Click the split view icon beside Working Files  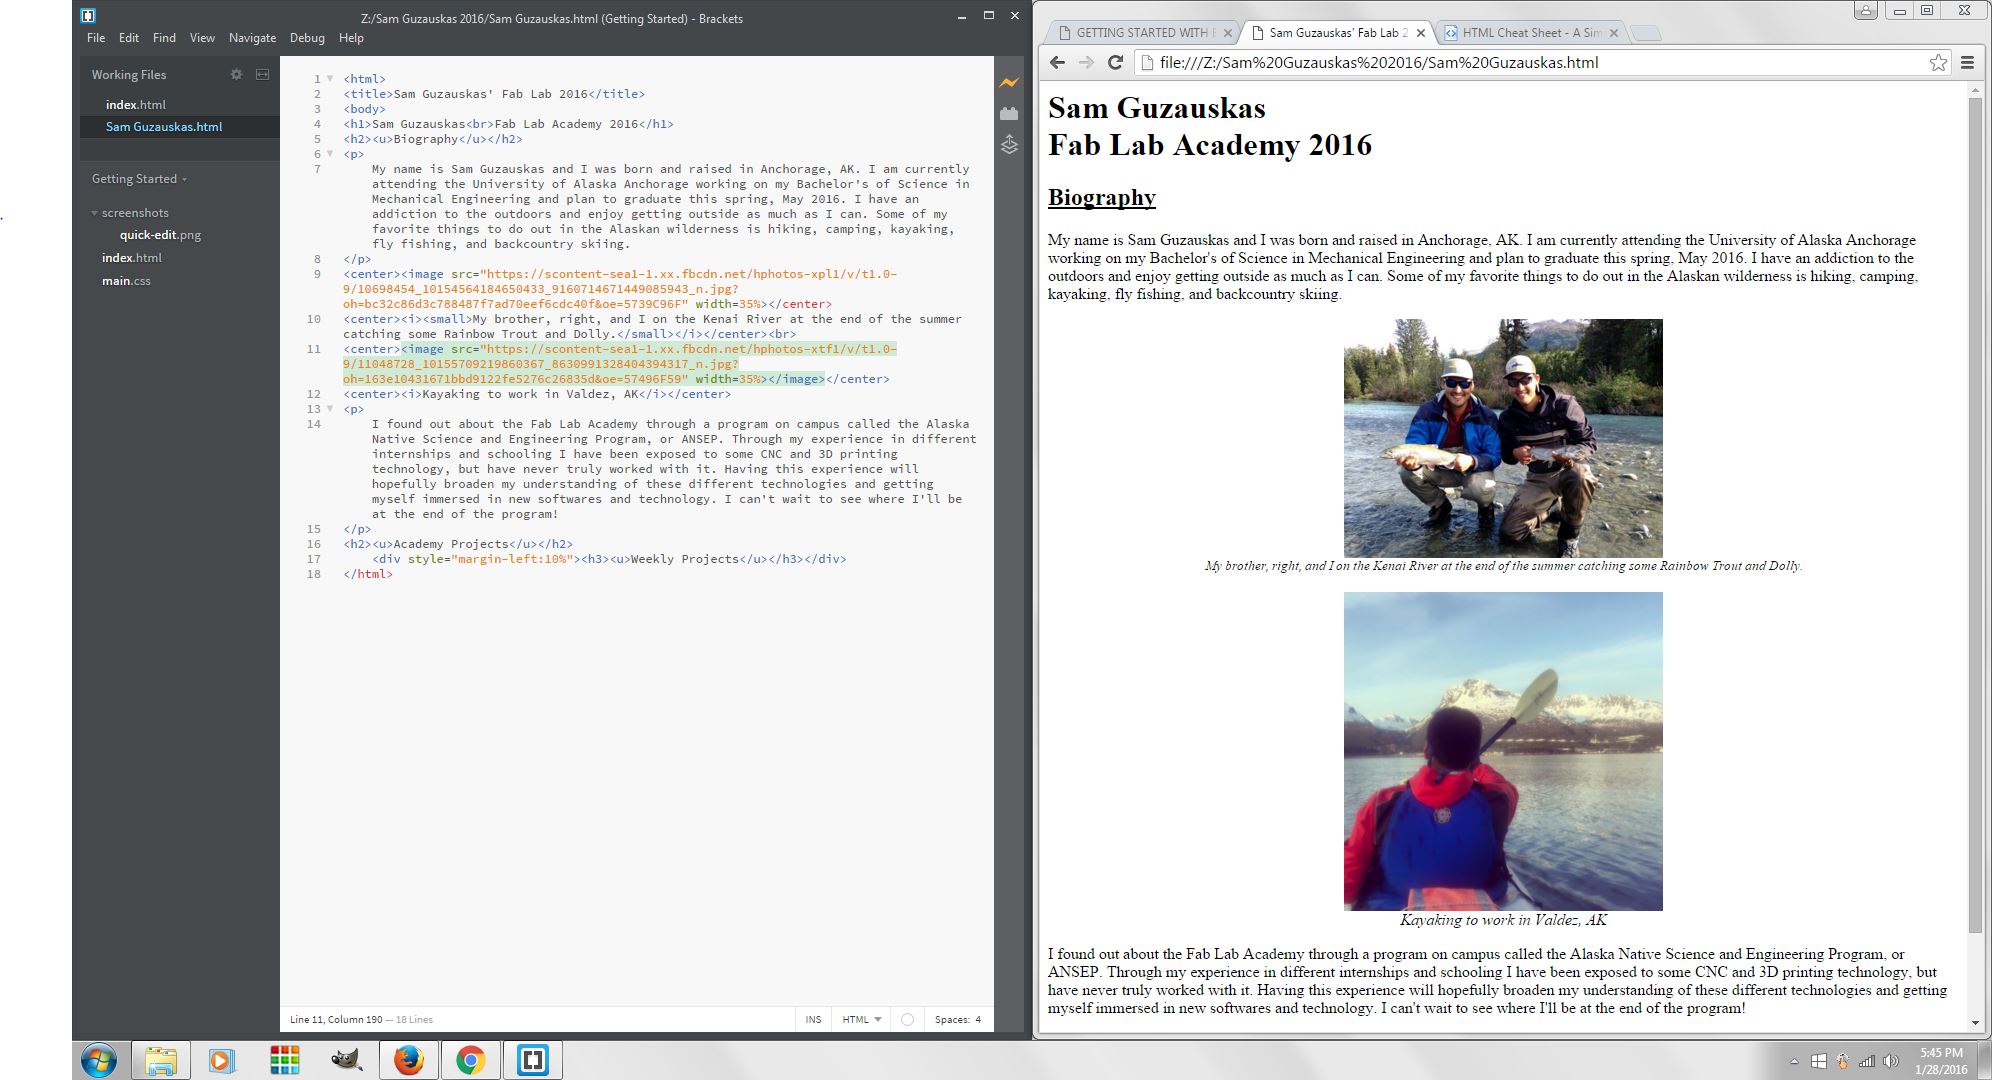tap(262, 74)
